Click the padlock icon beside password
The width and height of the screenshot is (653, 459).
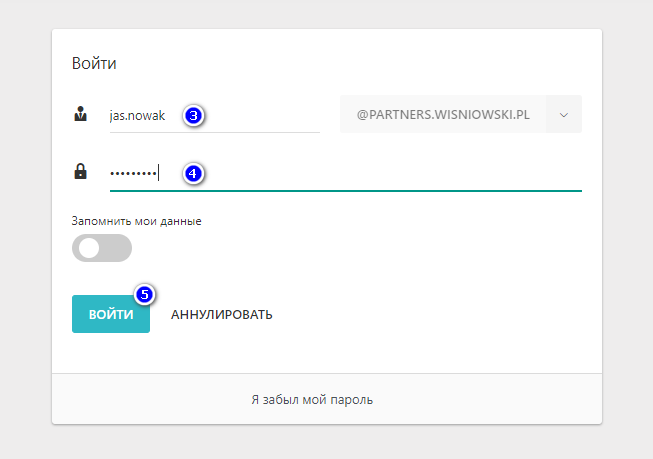pos(81,172)
